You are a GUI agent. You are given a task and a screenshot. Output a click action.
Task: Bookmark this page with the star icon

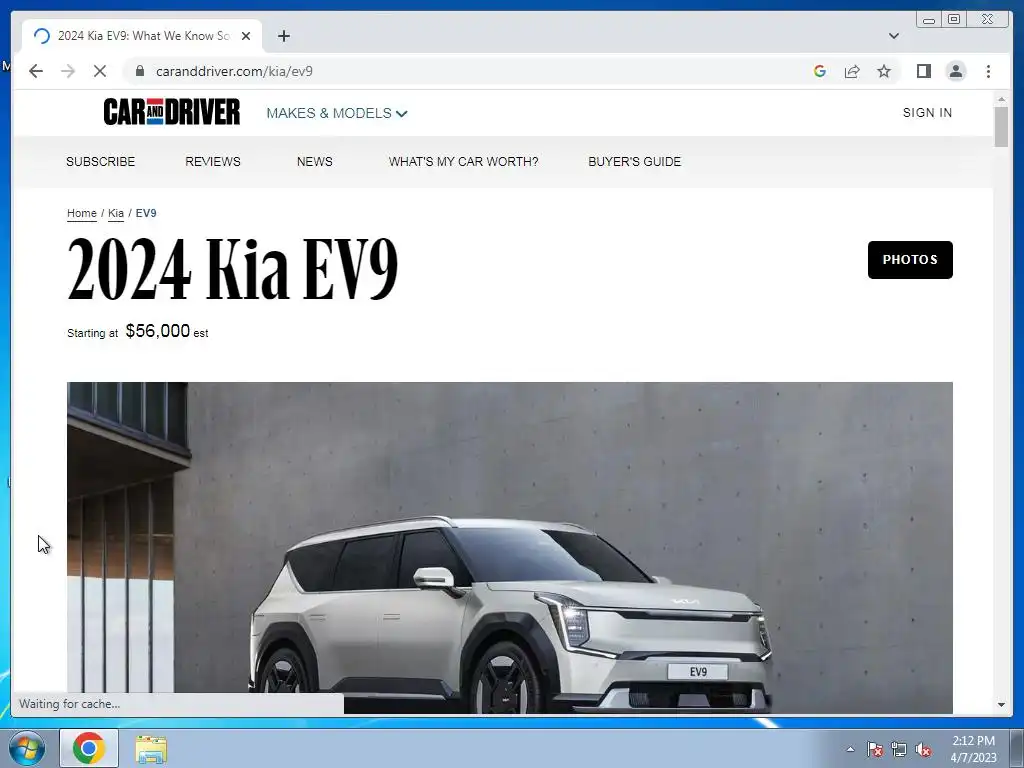coord(884,71)
